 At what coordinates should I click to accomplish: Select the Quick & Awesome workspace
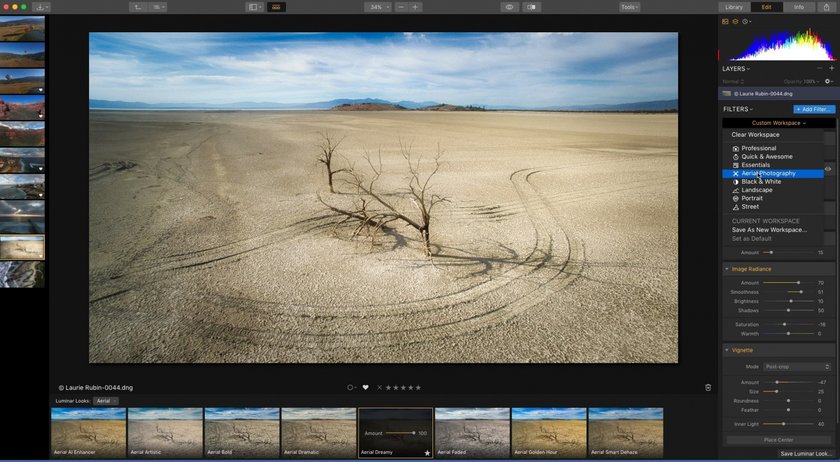773,157
